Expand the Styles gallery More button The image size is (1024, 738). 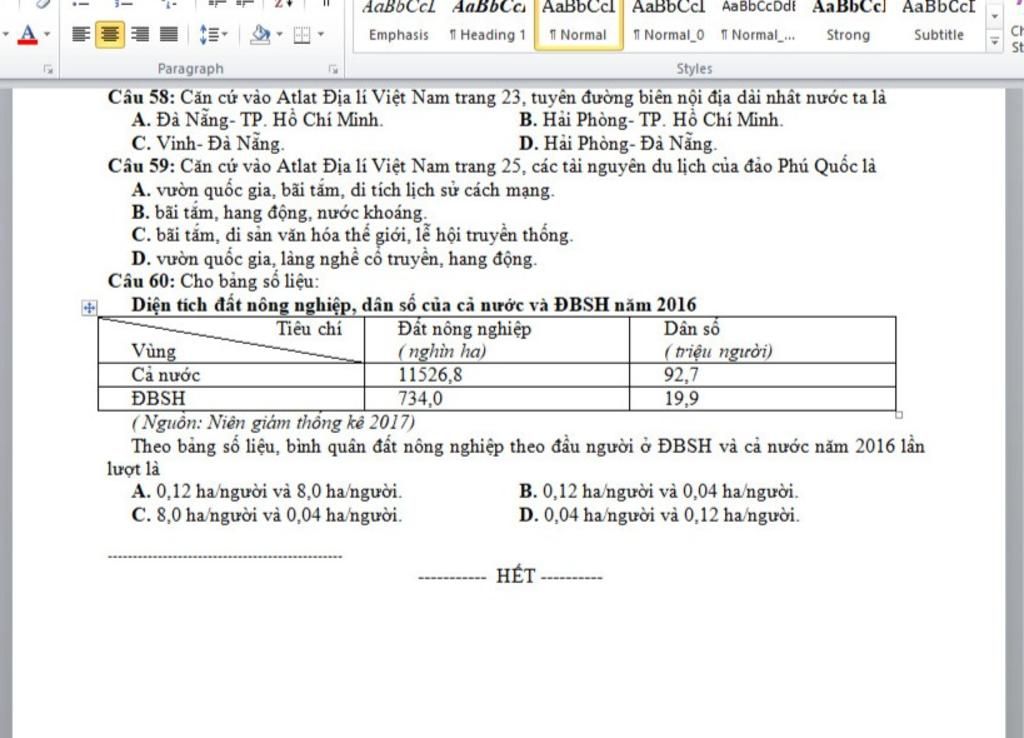pos(995,41)
